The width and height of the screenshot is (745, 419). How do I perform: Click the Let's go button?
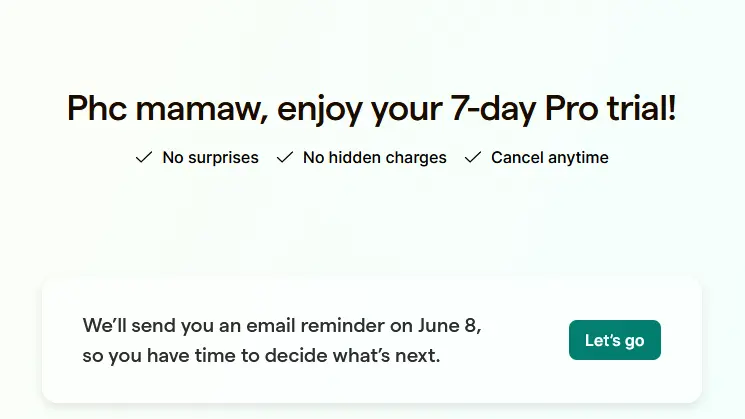[614, 340]
